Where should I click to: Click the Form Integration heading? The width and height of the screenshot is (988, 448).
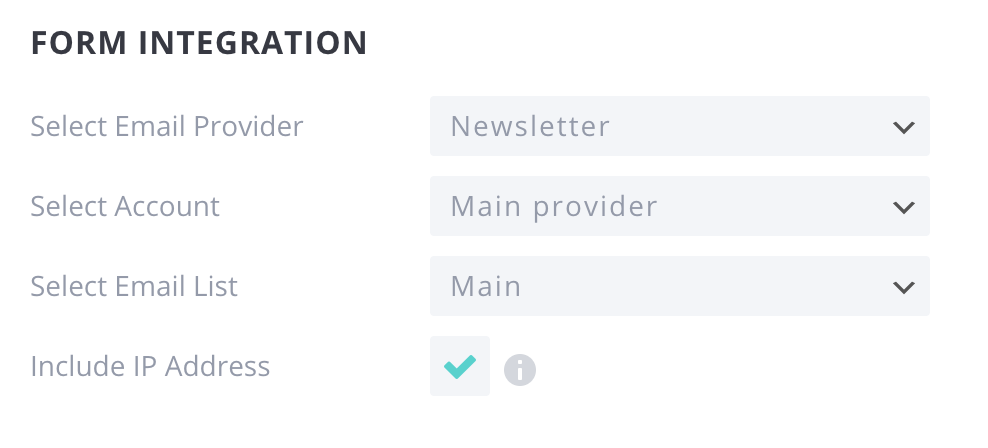pyautogui.click(x=199, y=43)
